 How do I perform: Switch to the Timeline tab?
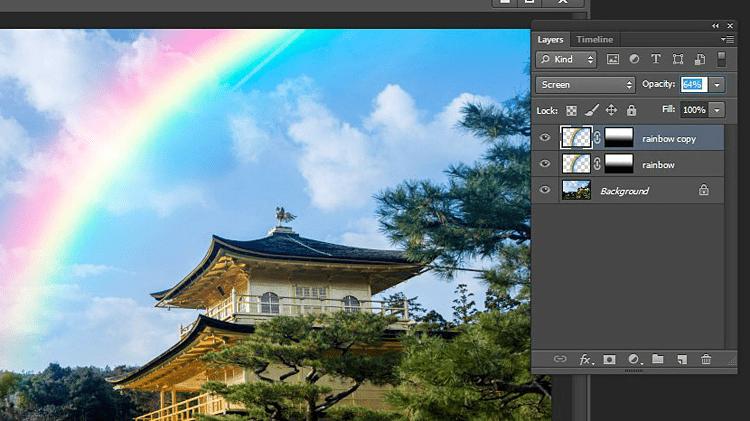coord(595,40)
